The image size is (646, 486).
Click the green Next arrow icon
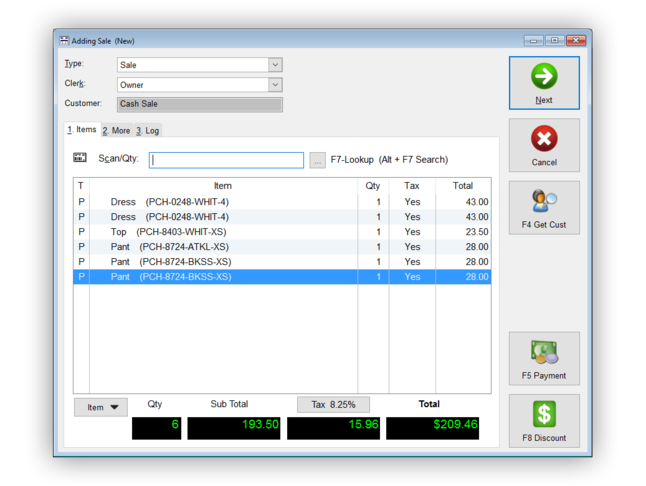[x=544, y=76]
